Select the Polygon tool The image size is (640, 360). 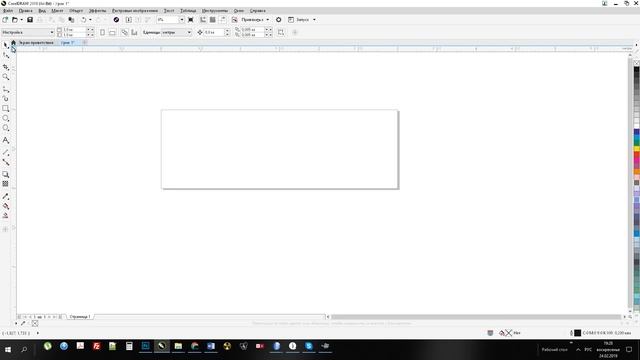(x=6, y=128)
